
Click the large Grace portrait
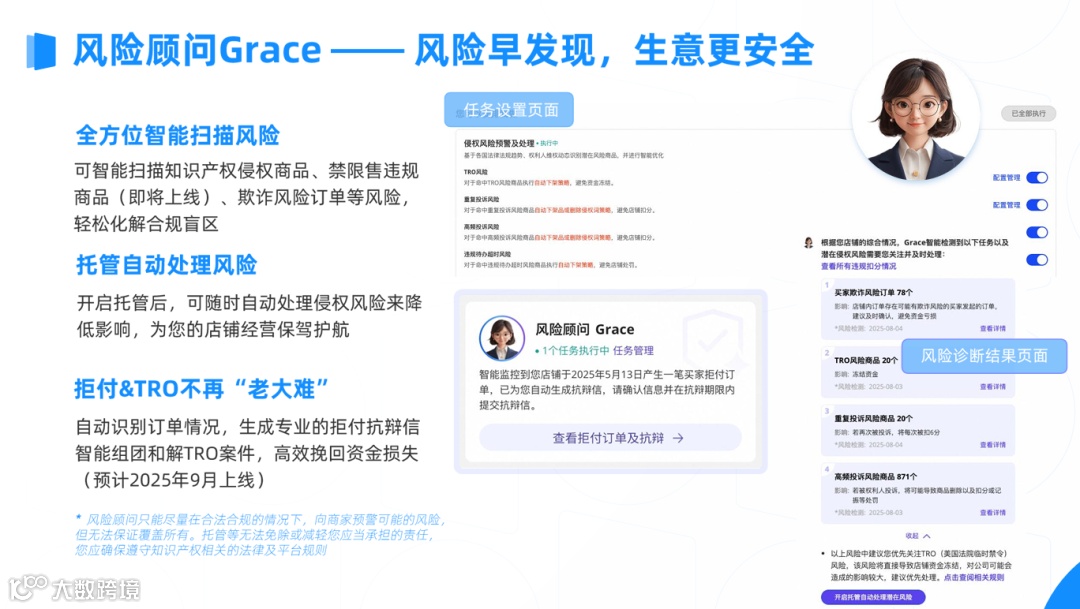(915, 118)
